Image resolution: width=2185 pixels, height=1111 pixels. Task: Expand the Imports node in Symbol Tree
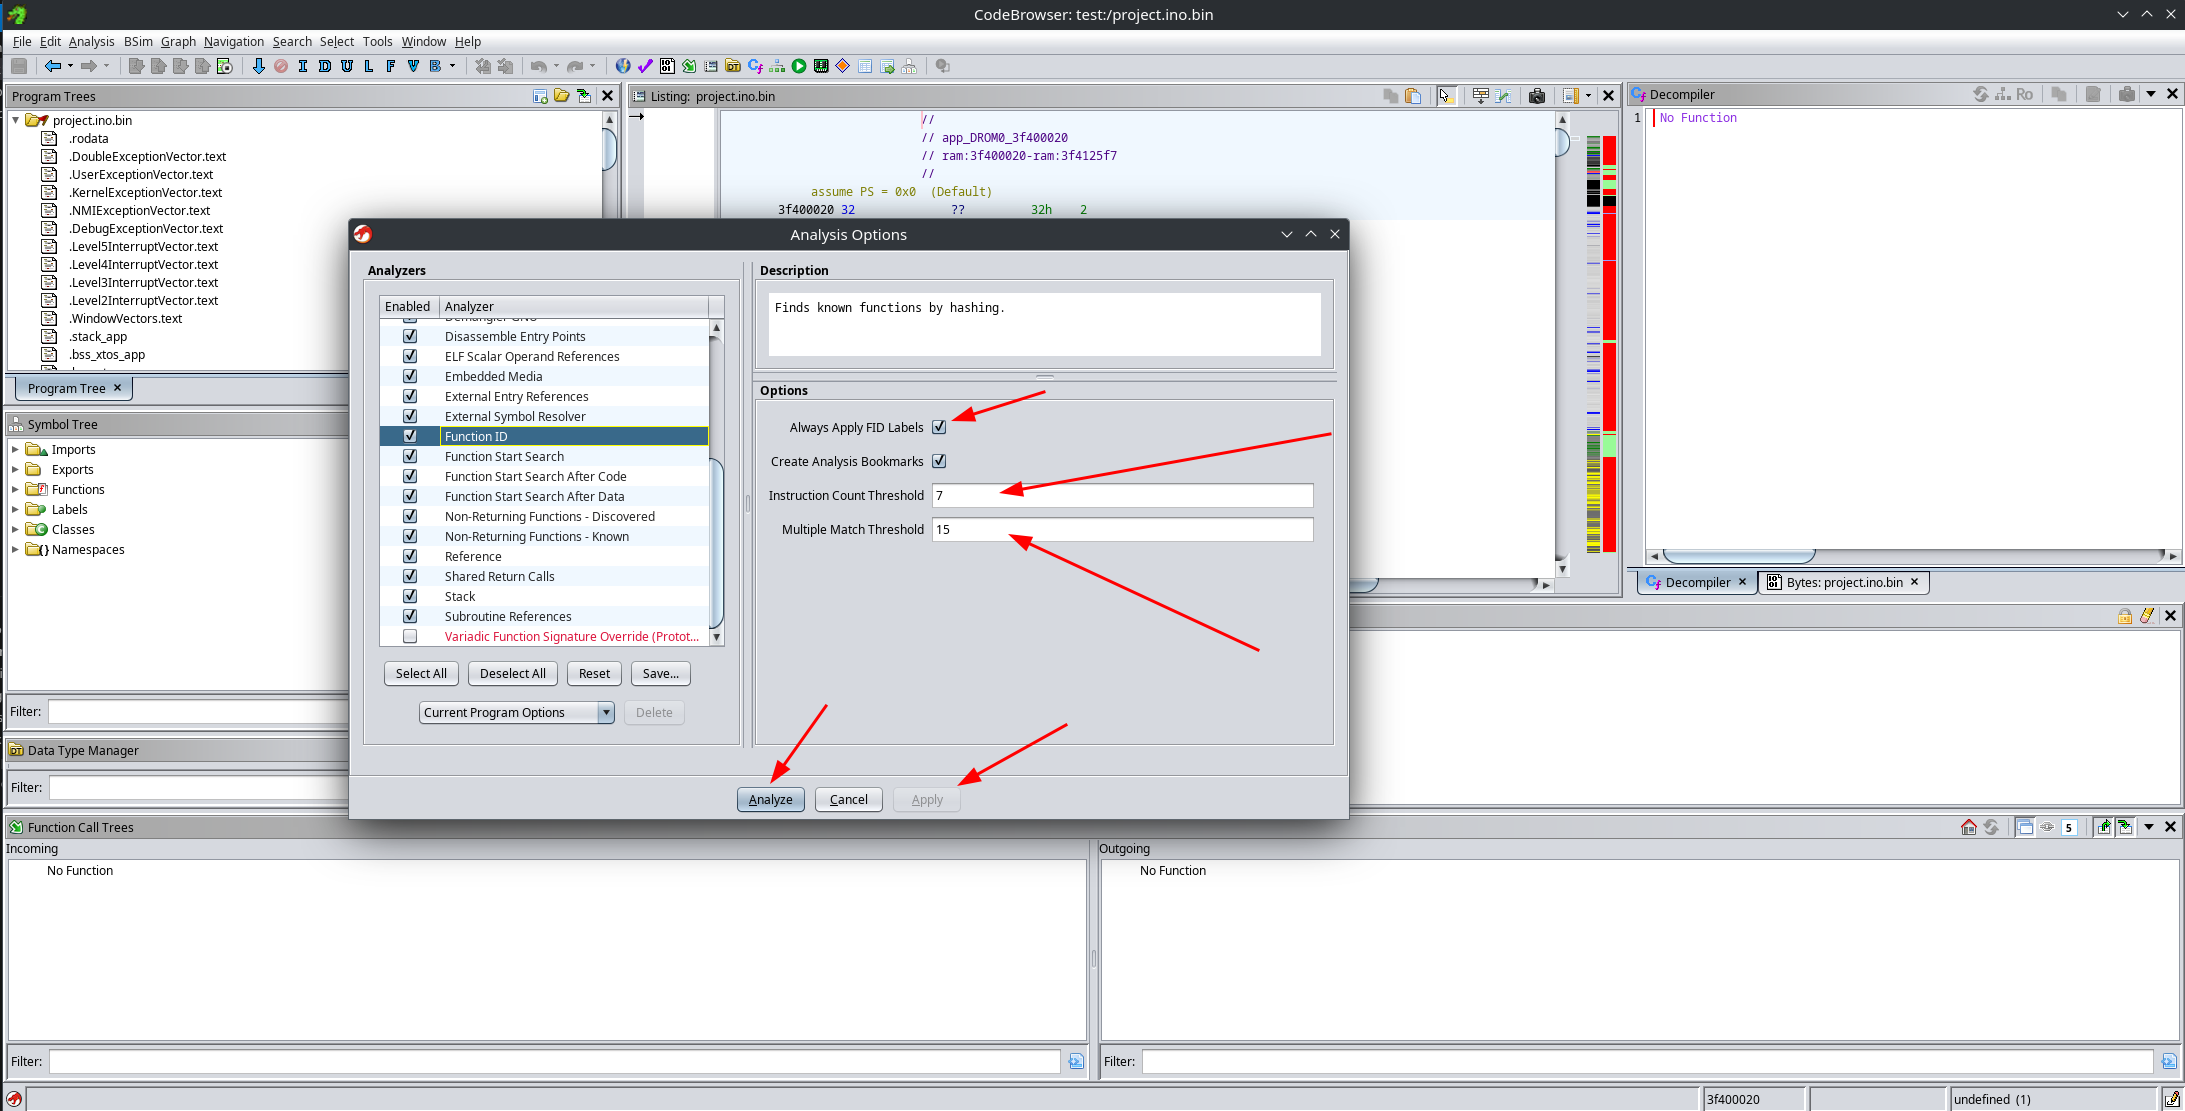pyautogui.click(x=15, y=449)
